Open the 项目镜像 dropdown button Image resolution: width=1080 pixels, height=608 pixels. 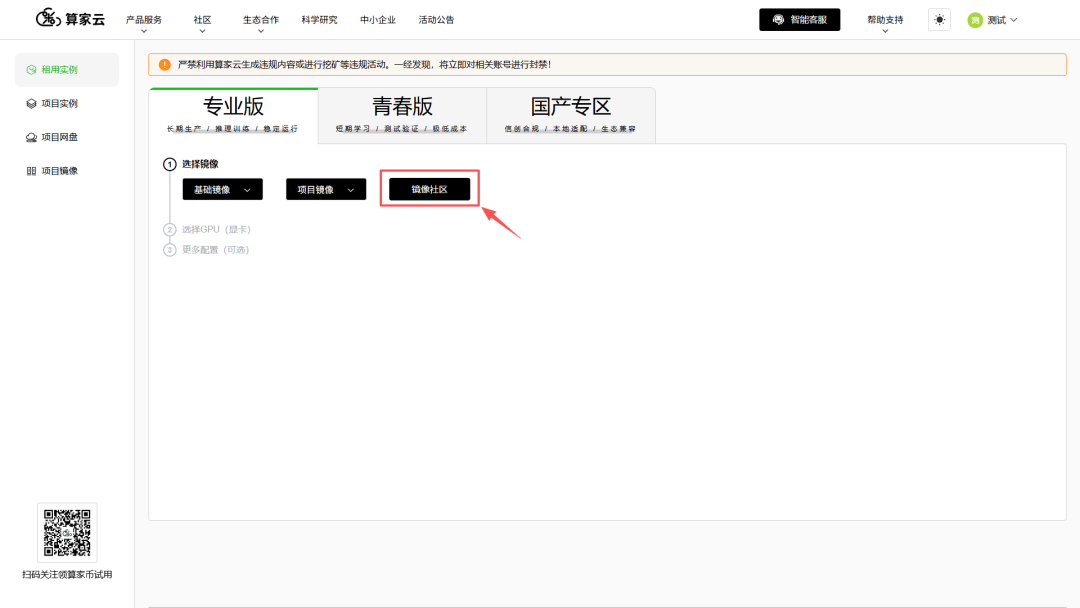[326, 189]
